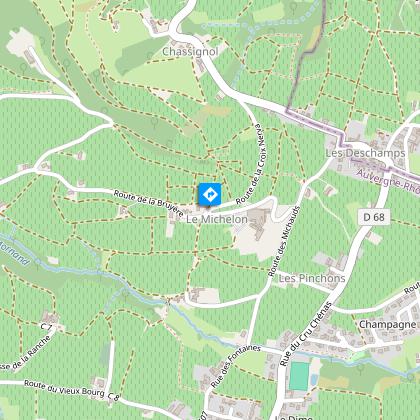Screen dimensions: 420x420
Task: Click the Route des Michauds label
Action: [x=284, y=241]
